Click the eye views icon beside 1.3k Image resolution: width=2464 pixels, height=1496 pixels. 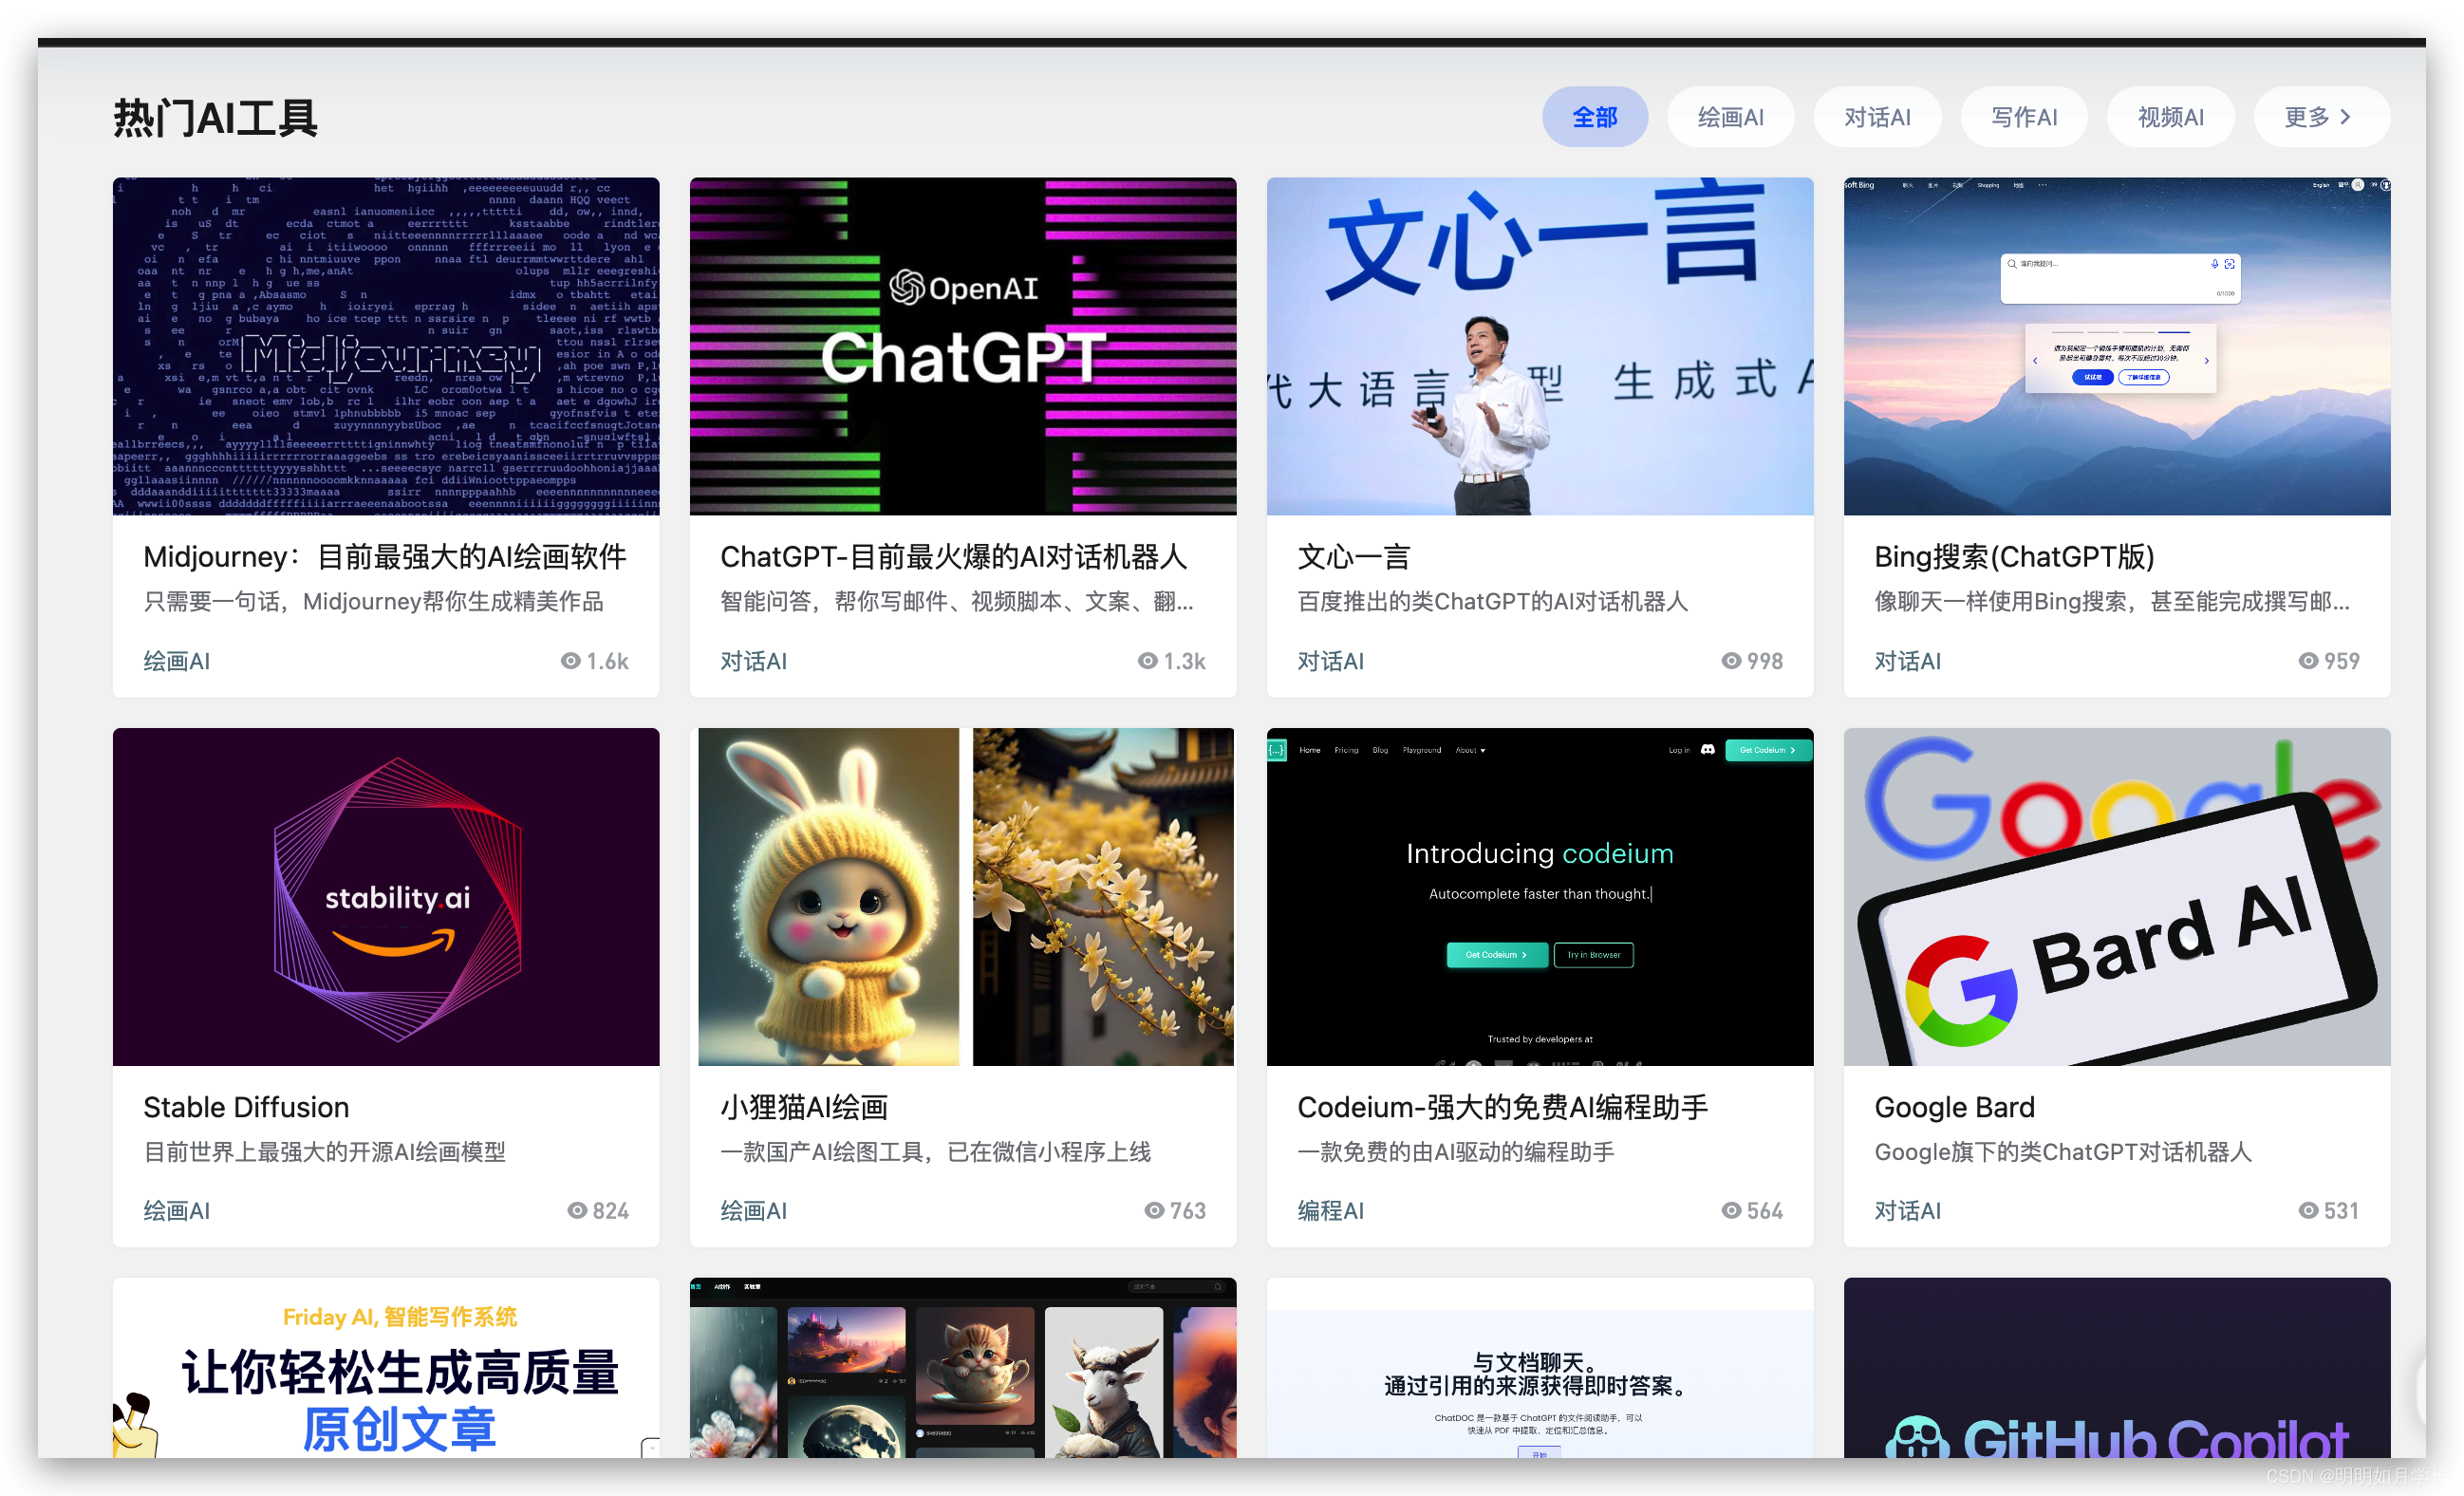point(1148,661)
